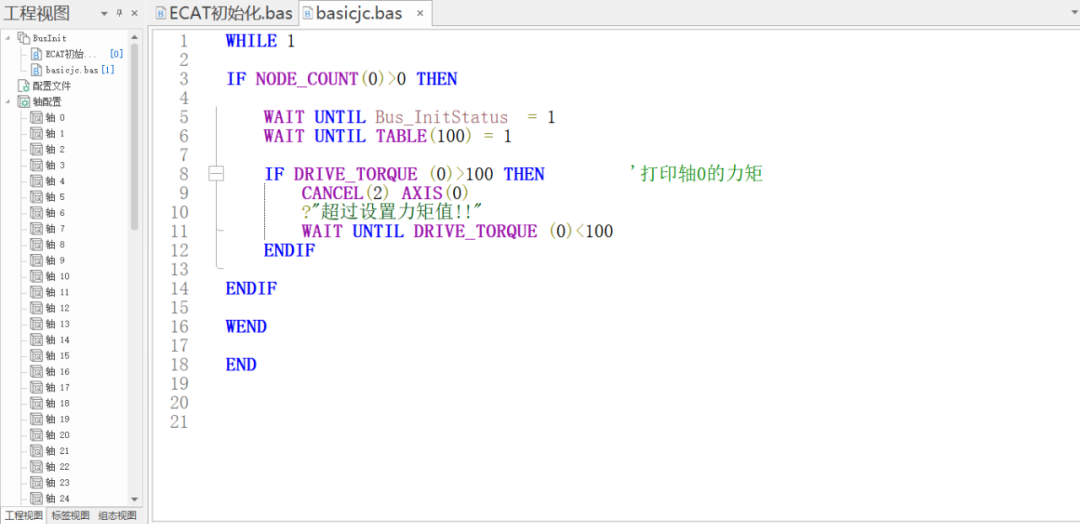Image resolution: width=1080 pixels, height=524 pixels.
Task: Click END keyword on line 18
Action: (x=241, y=364)
